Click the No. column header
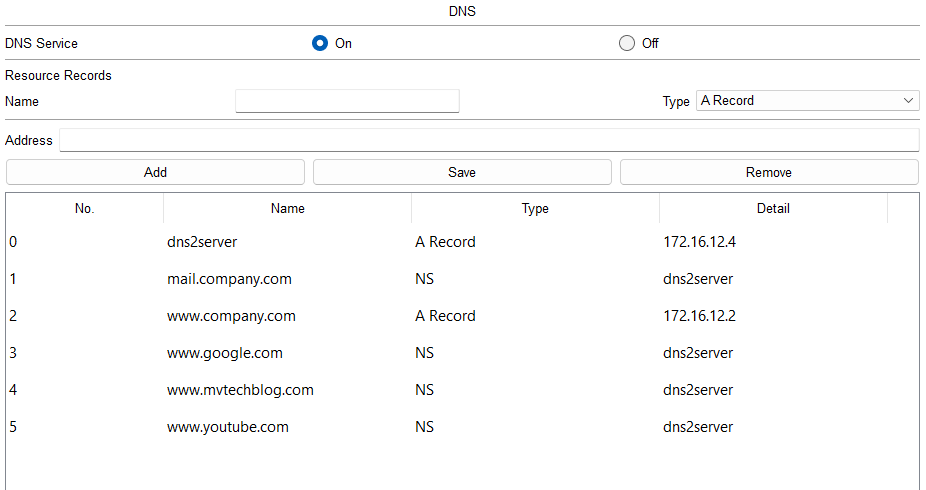Image resolution: width=926 pixels, height=490 pixels. [x=84, y=208]
